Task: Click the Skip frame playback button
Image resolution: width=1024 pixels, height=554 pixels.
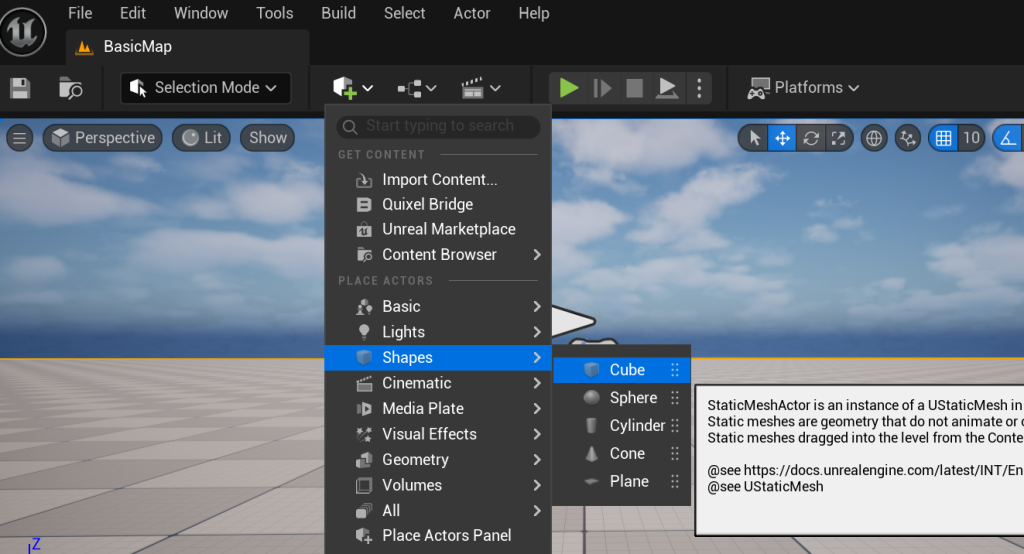Action: click(601, 88)
